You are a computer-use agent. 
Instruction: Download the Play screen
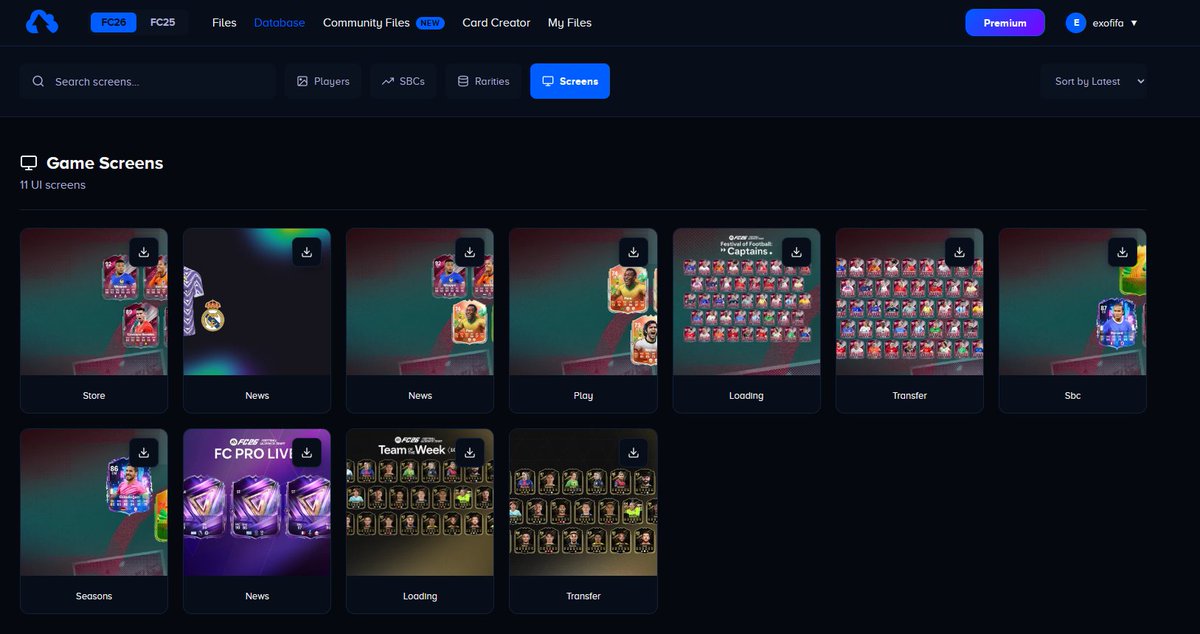633,253
